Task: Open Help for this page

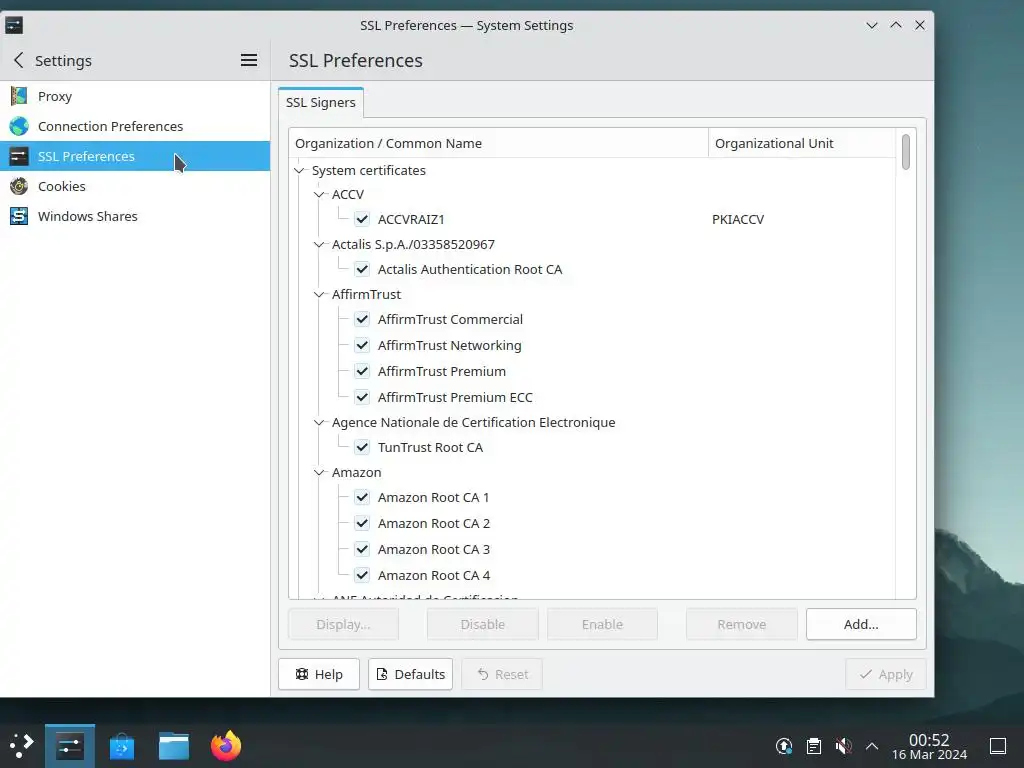Action: click(x=319, y=674)
